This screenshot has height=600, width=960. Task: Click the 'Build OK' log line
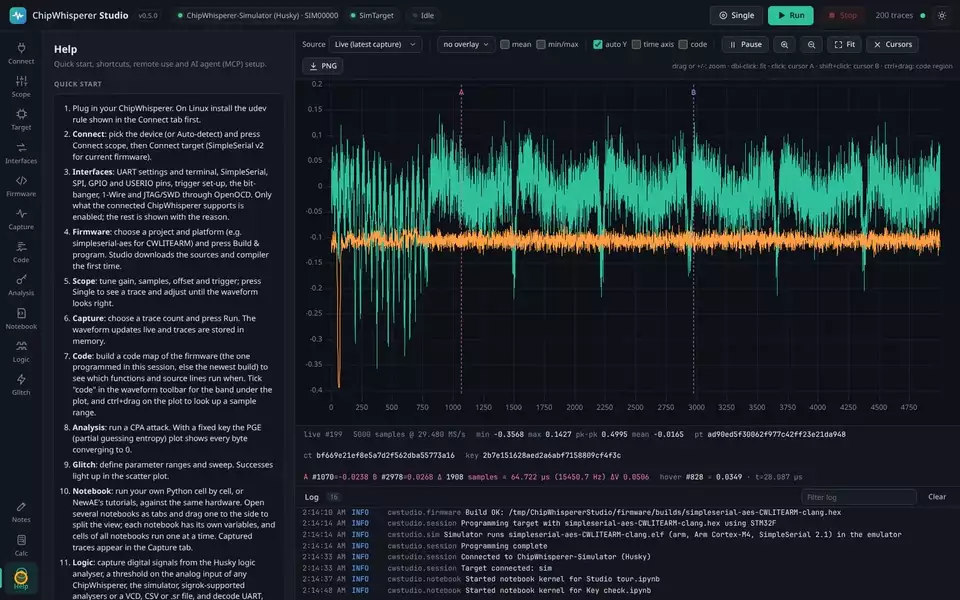click(571, 512)
